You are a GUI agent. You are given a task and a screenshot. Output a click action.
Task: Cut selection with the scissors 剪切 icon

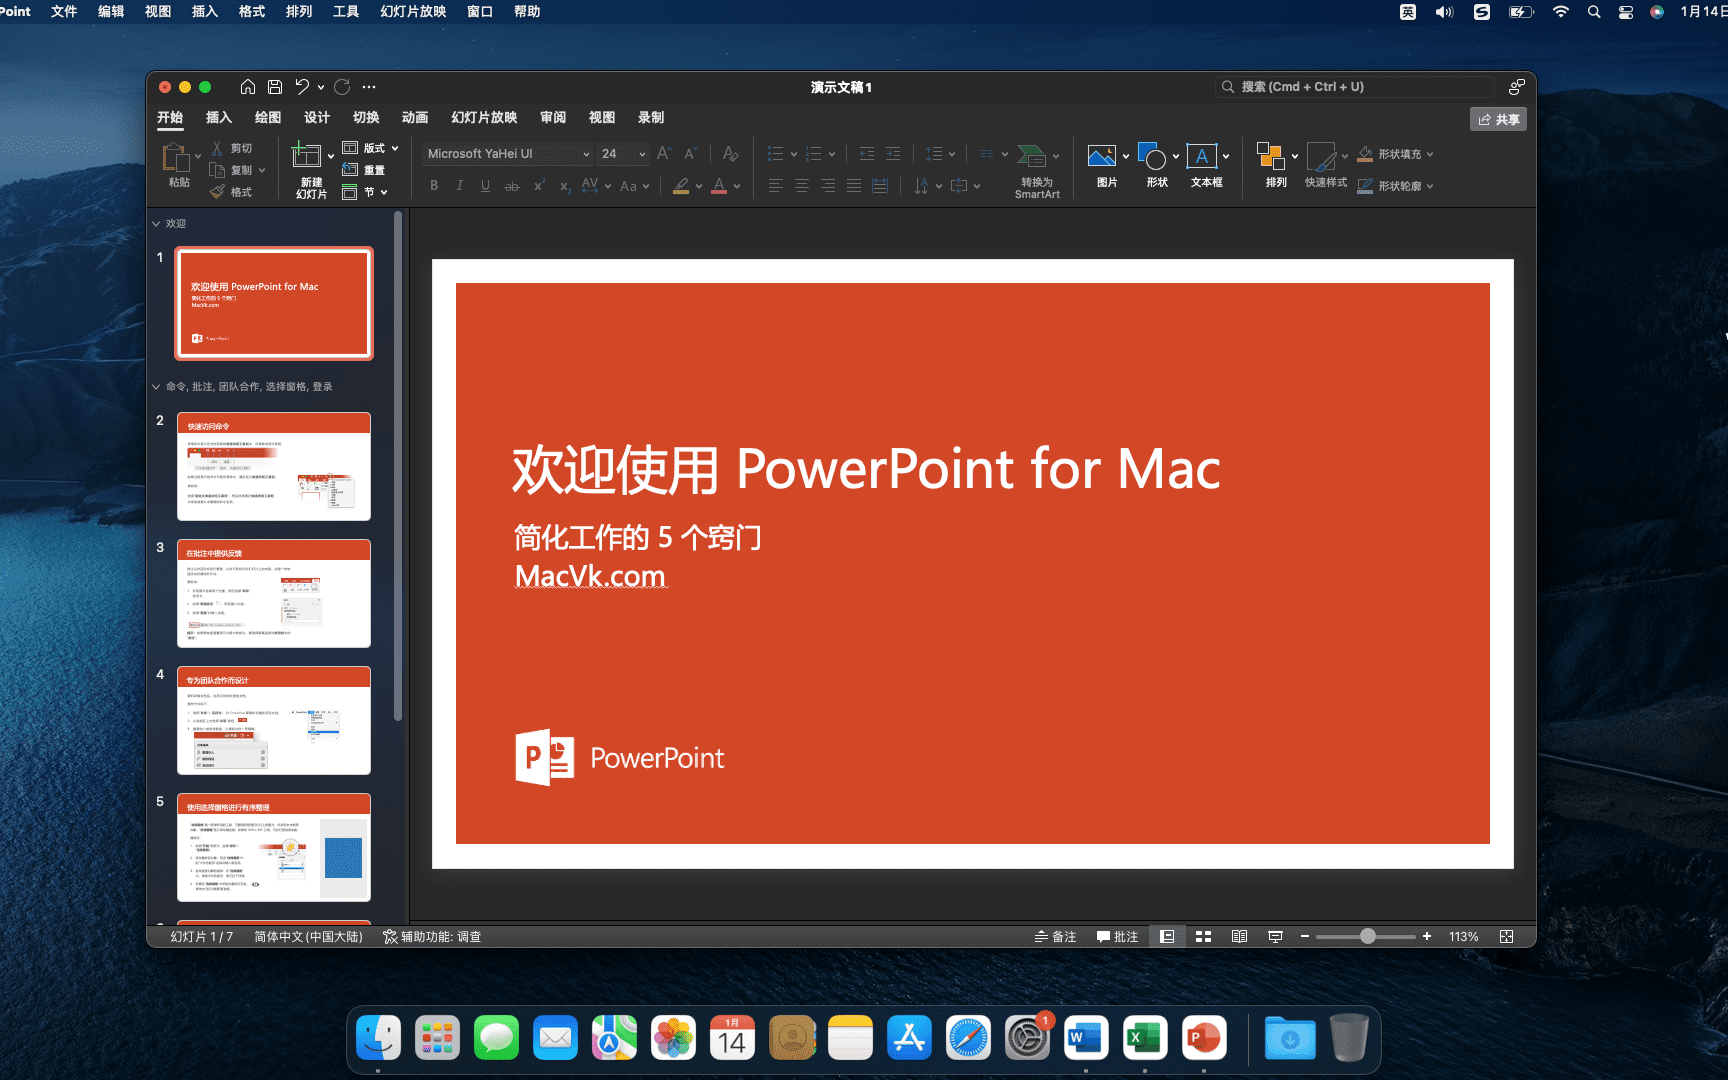click(x=217, y=148)
